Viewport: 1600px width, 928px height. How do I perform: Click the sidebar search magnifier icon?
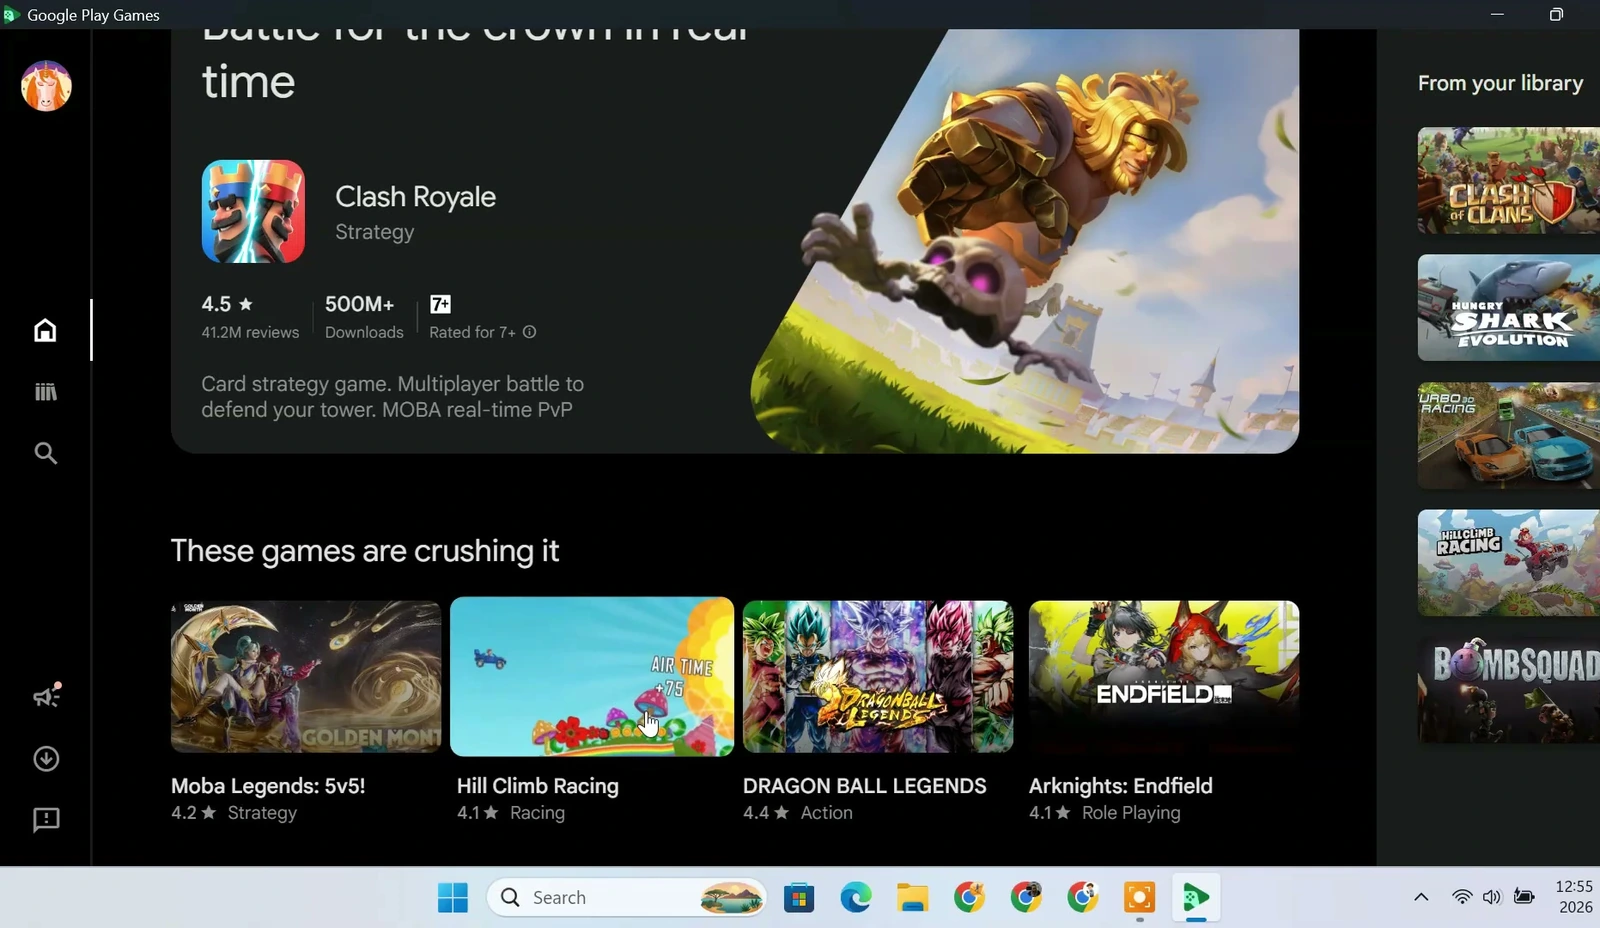[45, 453]
